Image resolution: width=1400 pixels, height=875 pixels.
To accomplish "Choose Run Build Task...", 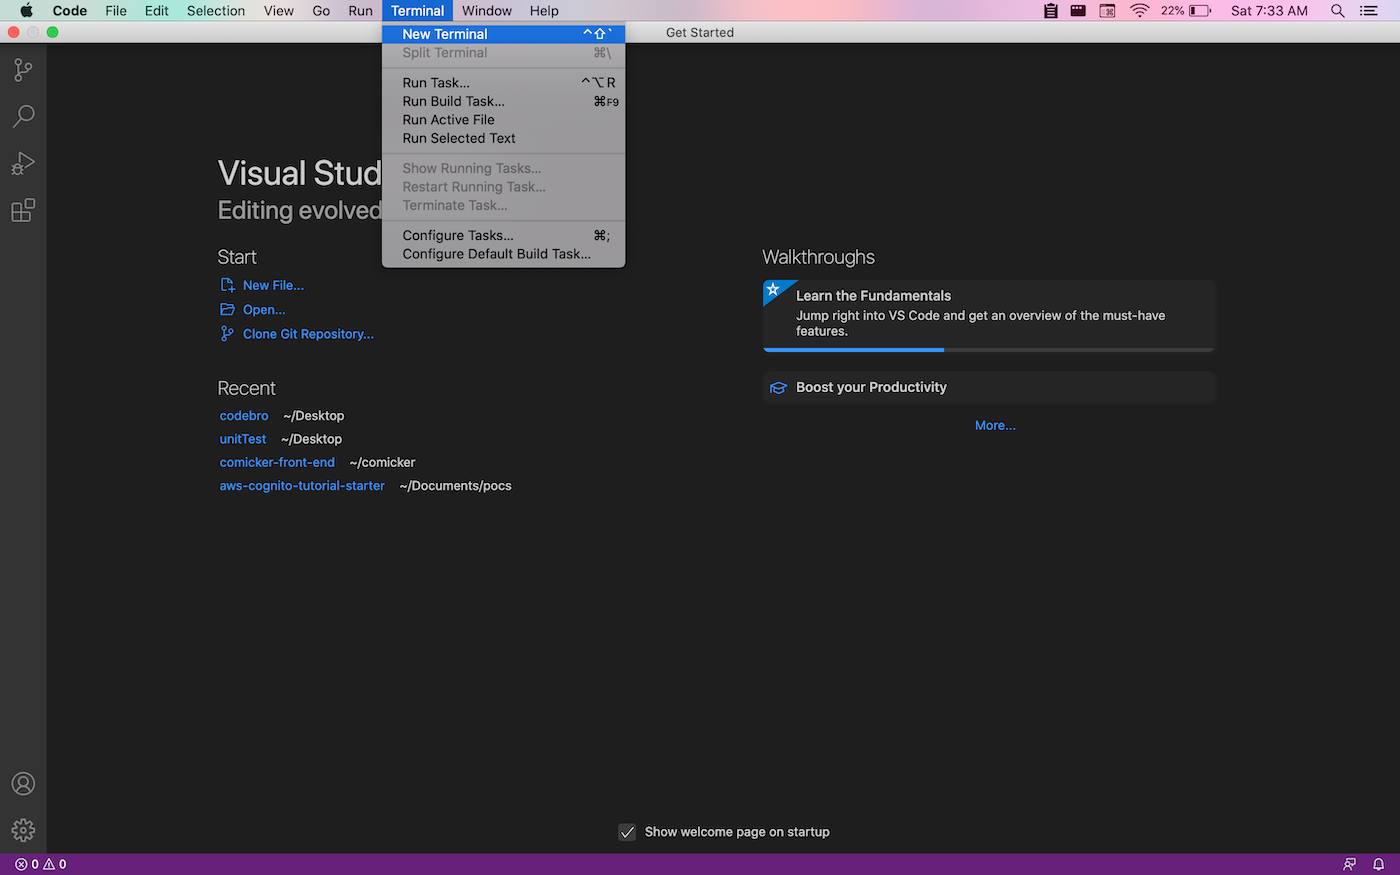I will click(504, 101).
